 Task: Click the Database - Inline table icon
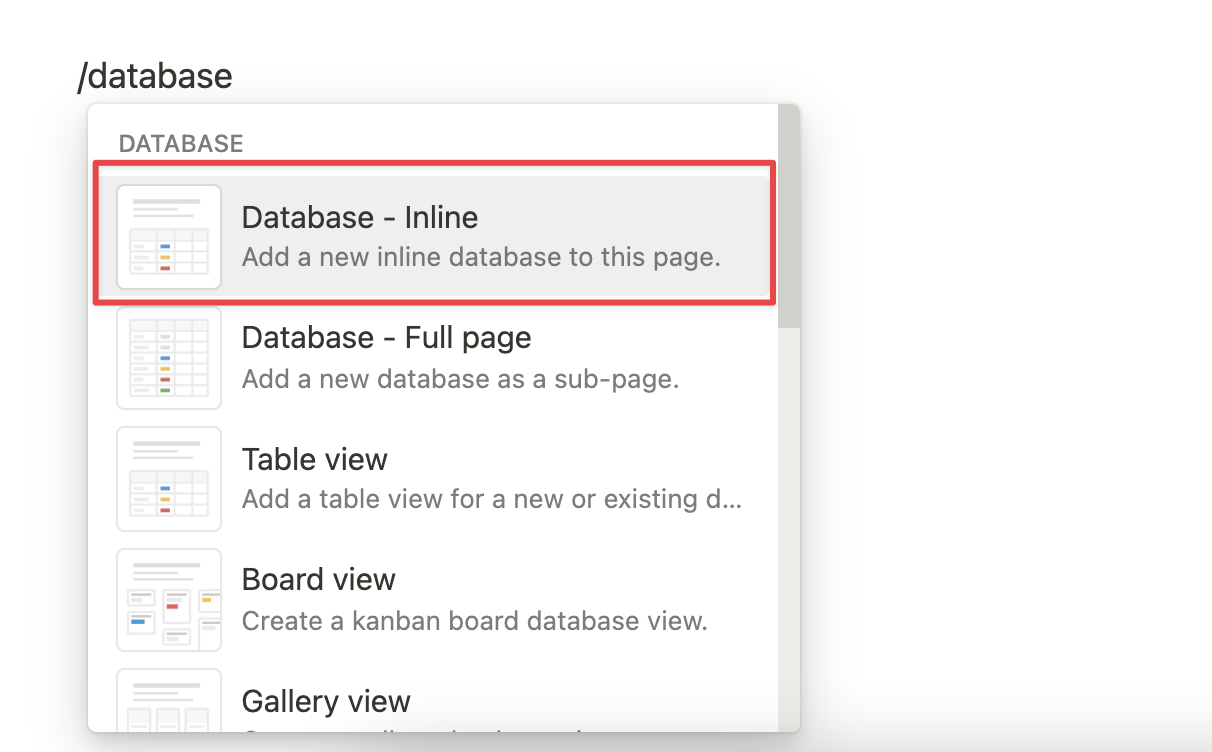click(x=169, y=237)
